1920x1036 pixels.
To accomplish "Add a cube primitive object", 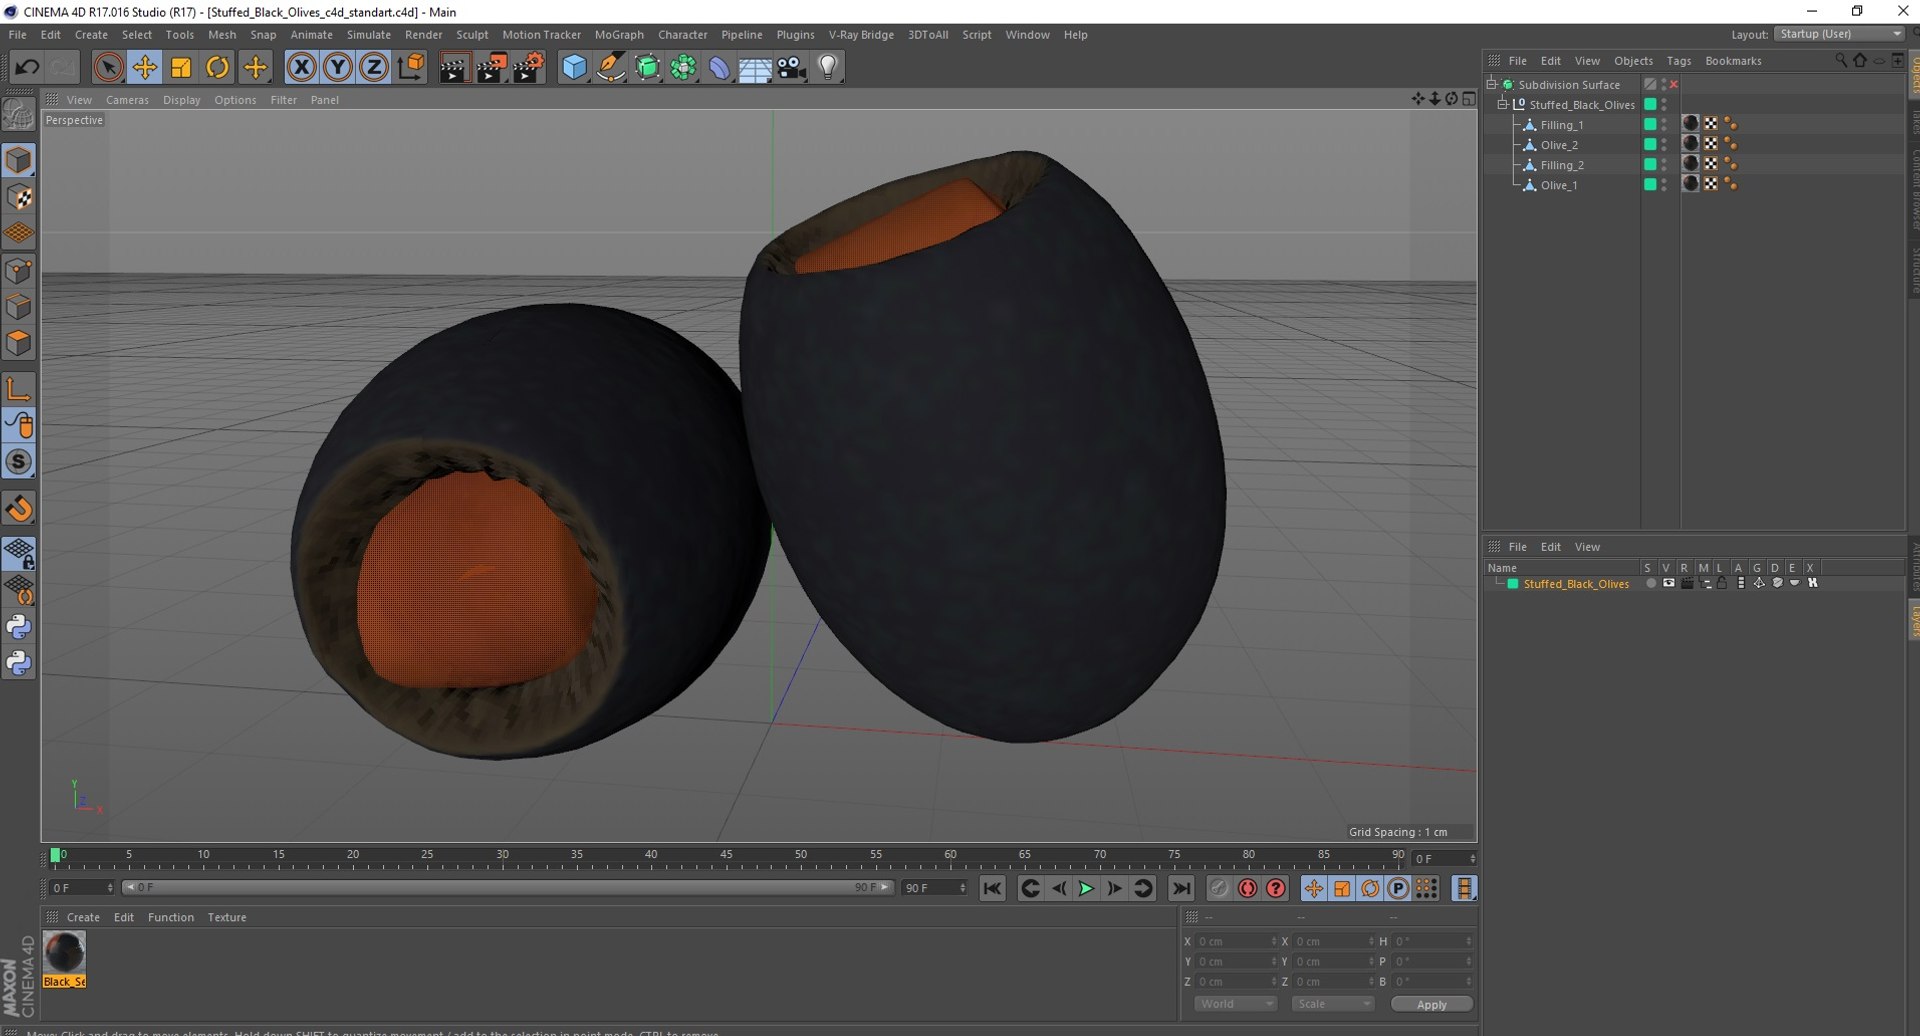I will (574, 67).
